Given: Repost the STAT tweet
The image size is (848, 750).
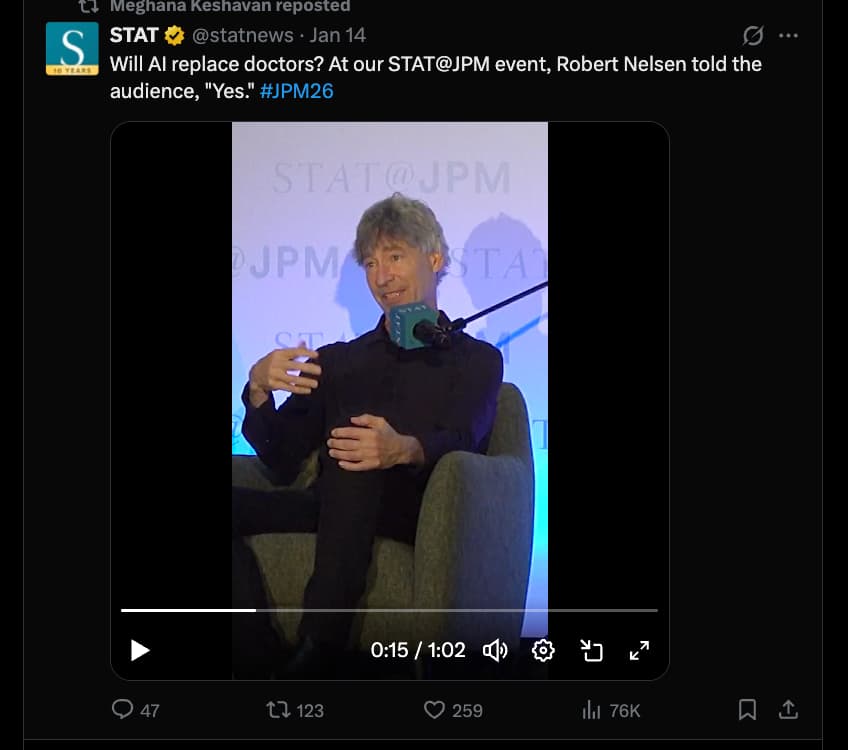Looking at the screenshot, I should 278,710.
